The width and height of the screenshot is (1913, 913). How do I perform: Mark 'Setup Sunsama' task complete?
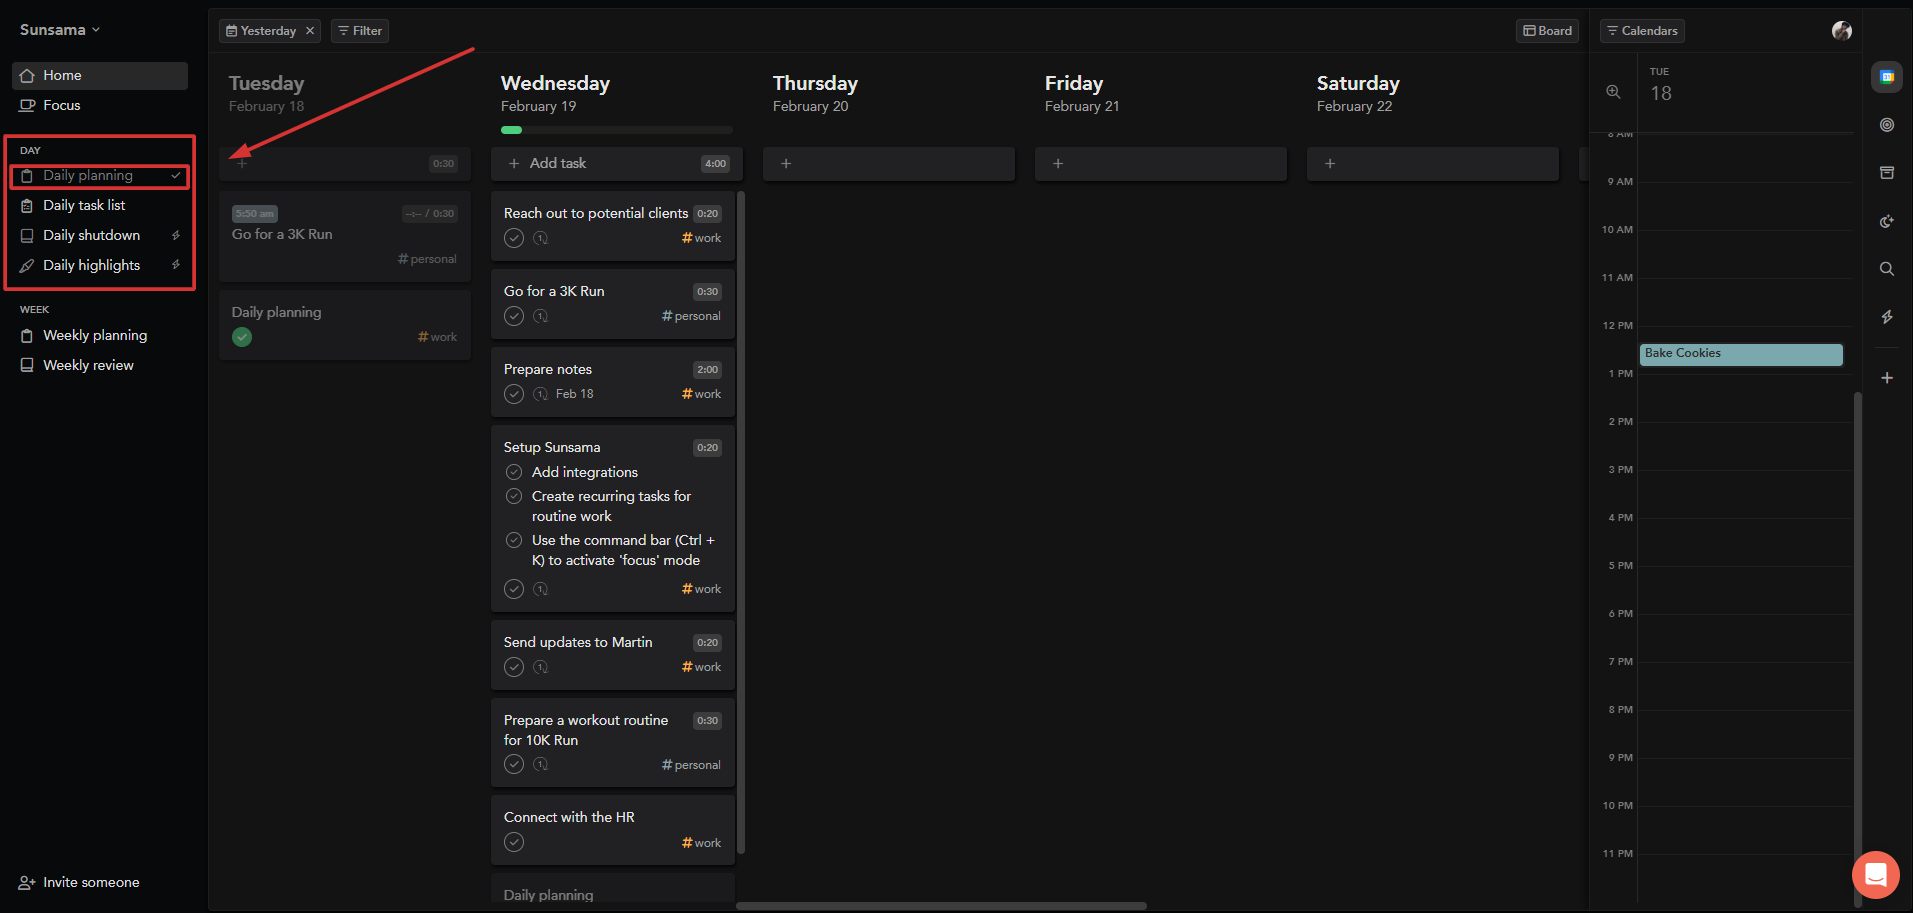click(514, 589)
